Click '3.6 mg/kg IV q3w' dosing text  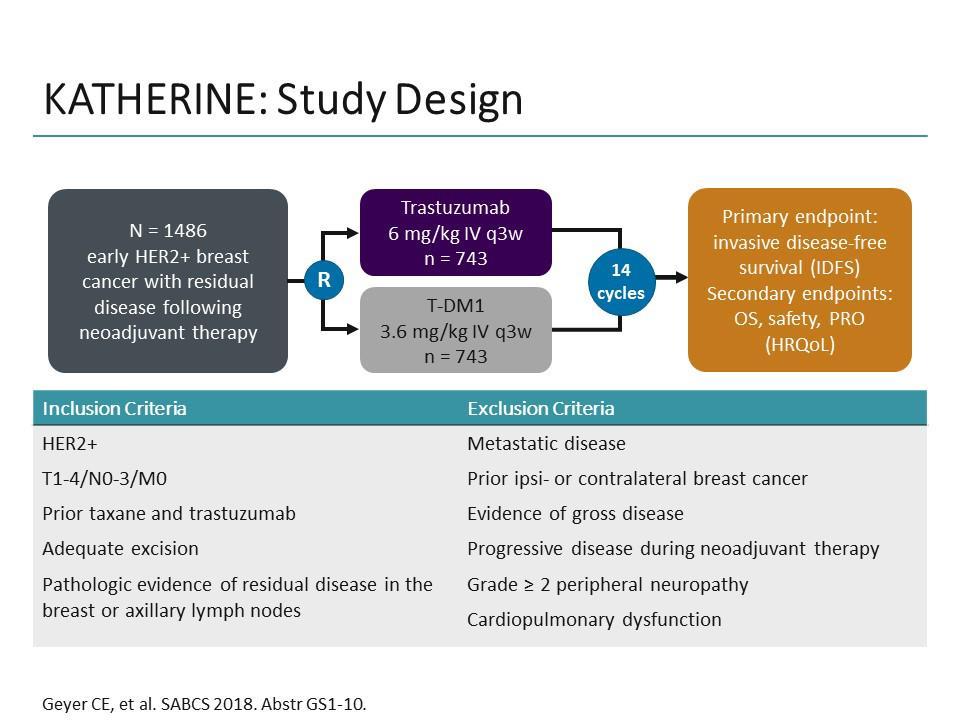click(456, 332)
